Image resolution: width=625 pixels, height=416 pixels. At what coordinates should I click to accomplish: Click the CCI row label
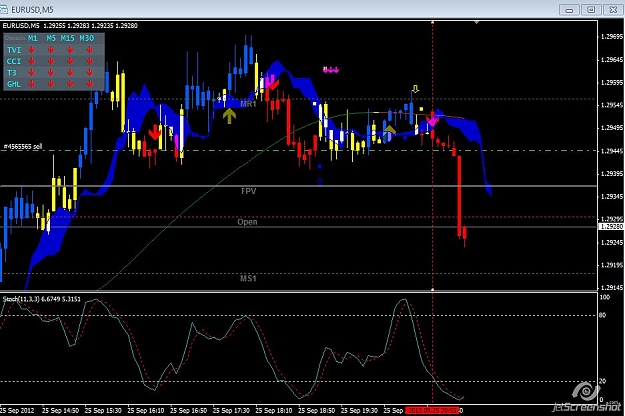14,61
